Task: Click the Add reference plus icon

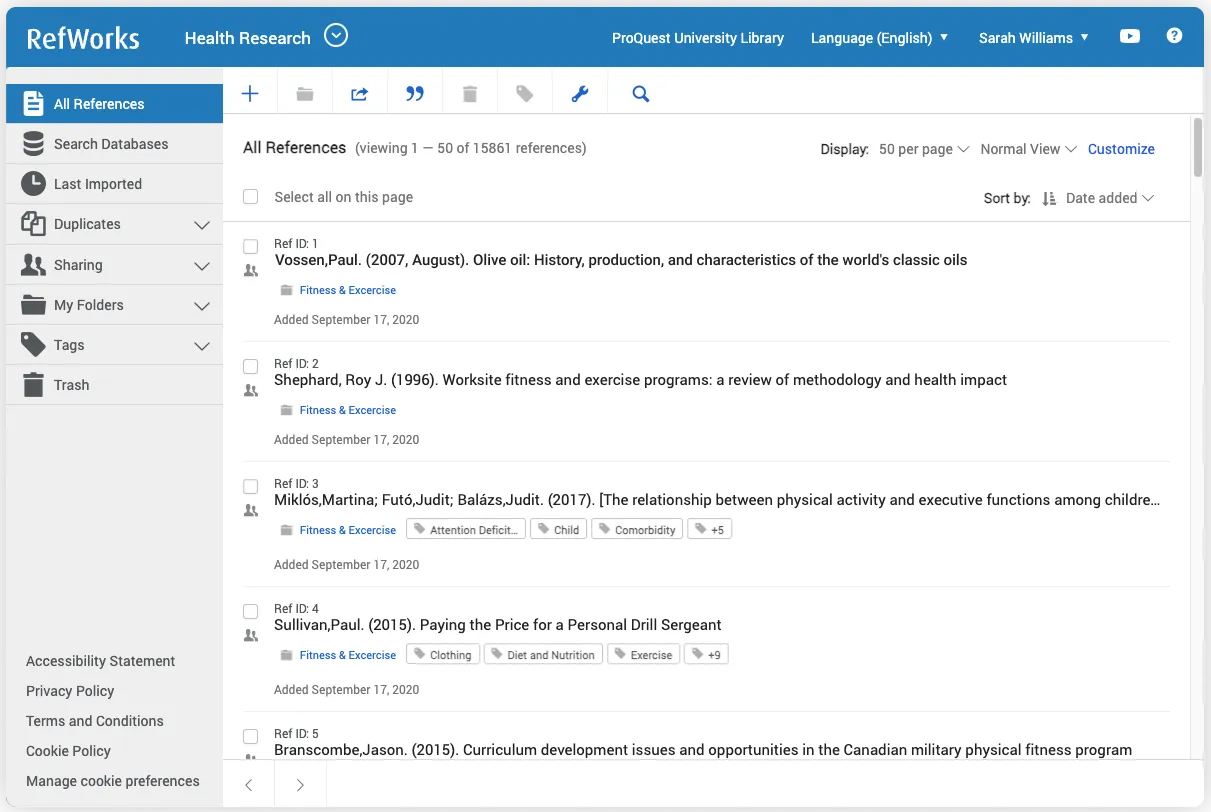Action: point(250,94)
